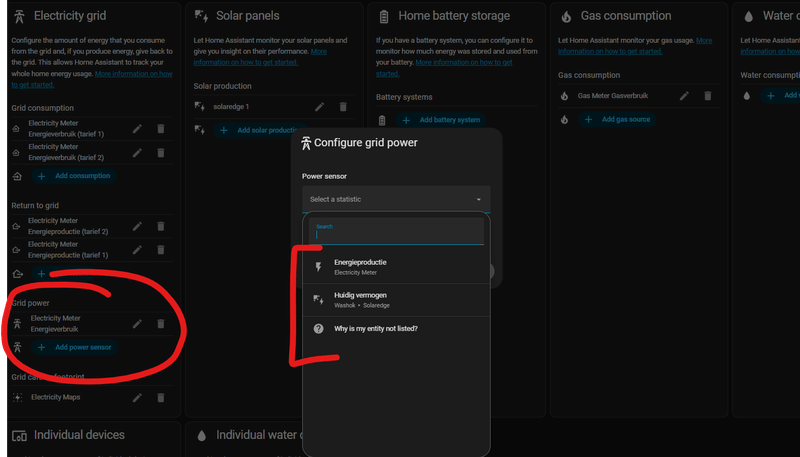This screenshot has width=800, height=457.
Task: Delete the solaredge 1 solar production
Action: coord(343,106)
